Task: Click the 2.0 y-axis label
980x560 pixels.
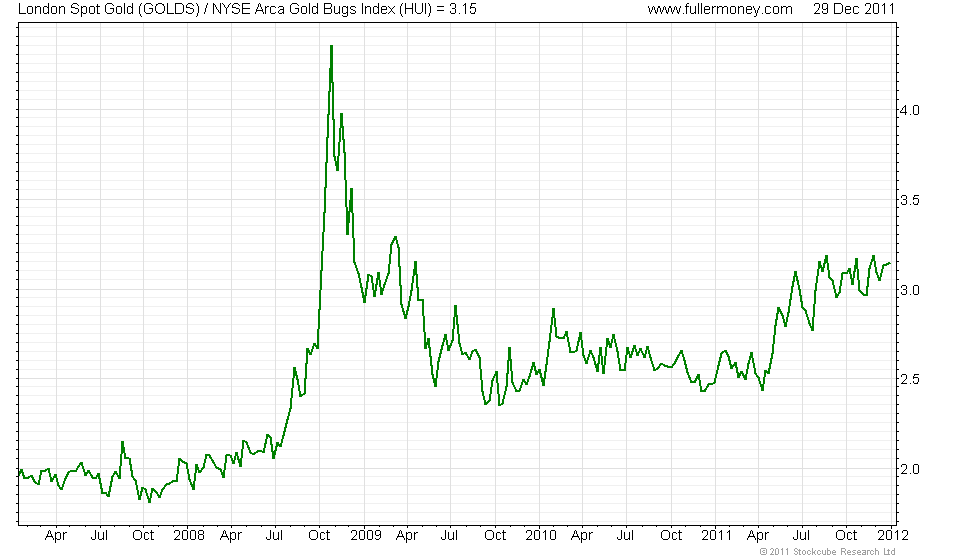Action: click(x=909, y=469)
